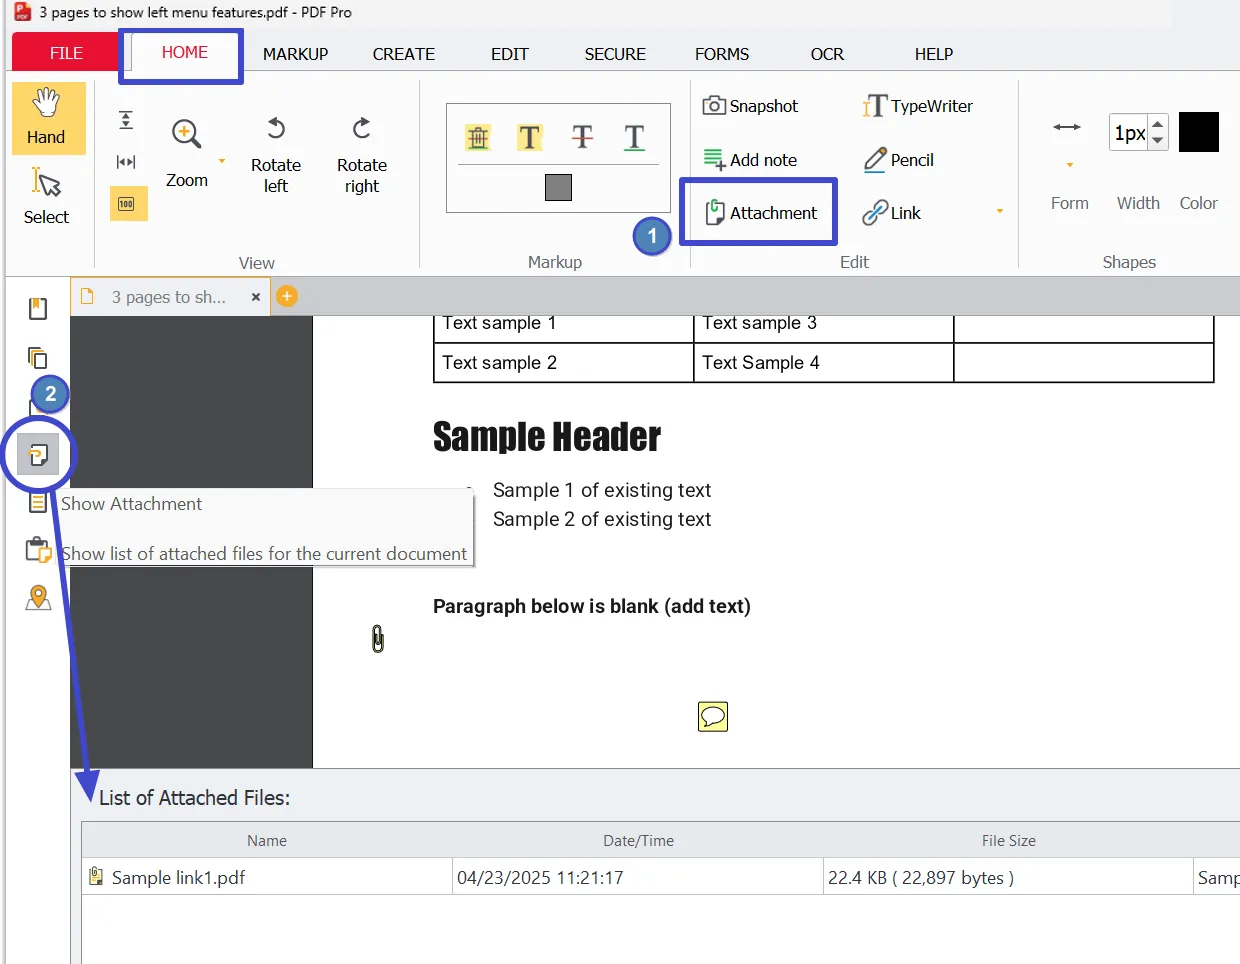
Task: Click the Zoom magnifier icon
Action: (187, 134)
